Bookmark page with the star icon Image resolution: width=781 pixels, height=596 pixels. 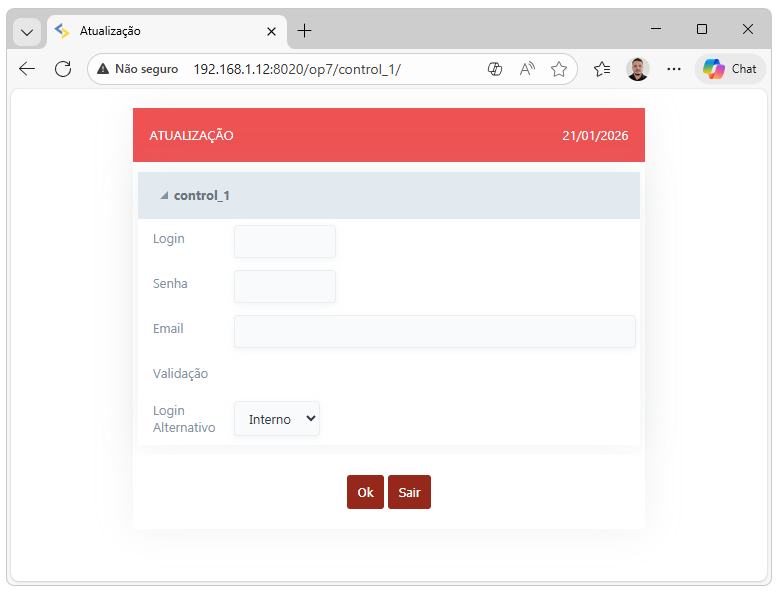[559, 69]
